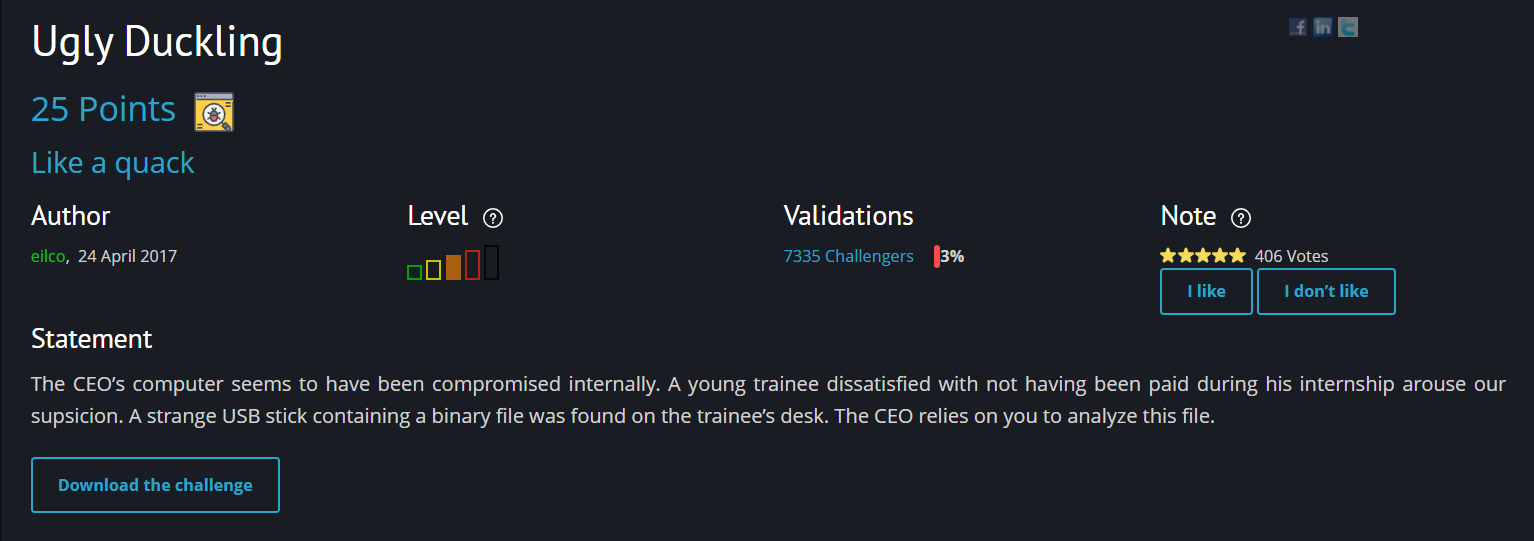Click the yellow second difficulty bar
This screenshot has width=1534, height=541.
click(433, 270)
